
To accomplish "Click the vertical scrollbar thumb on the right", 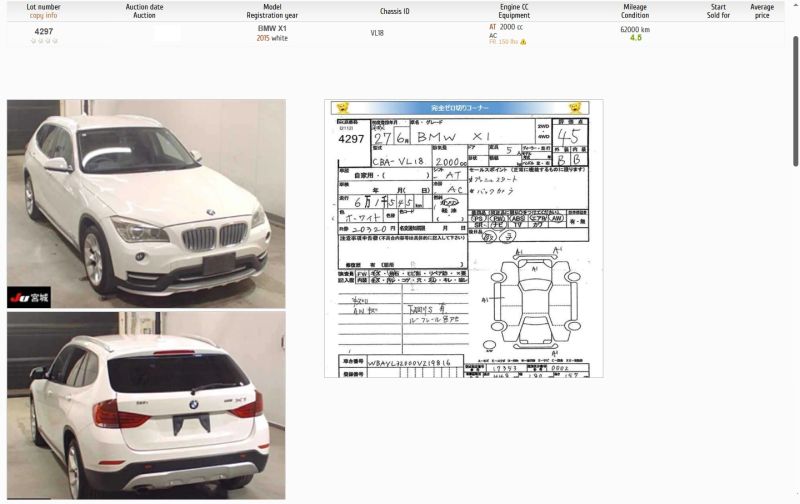I will (795, 101).
